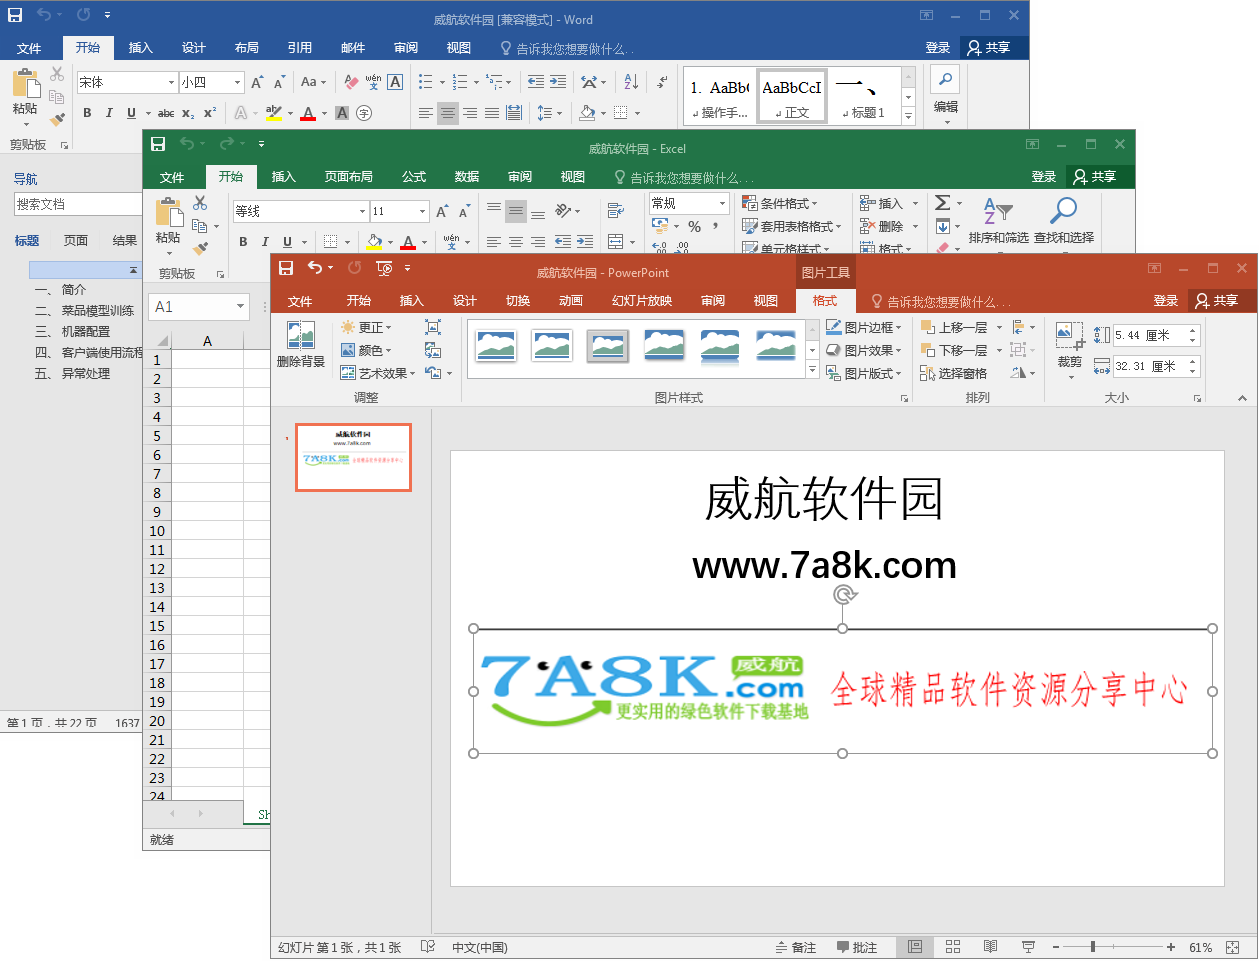
Task: Click Format Painter brush in Word clipboard group
Action: tap(57, 120)
